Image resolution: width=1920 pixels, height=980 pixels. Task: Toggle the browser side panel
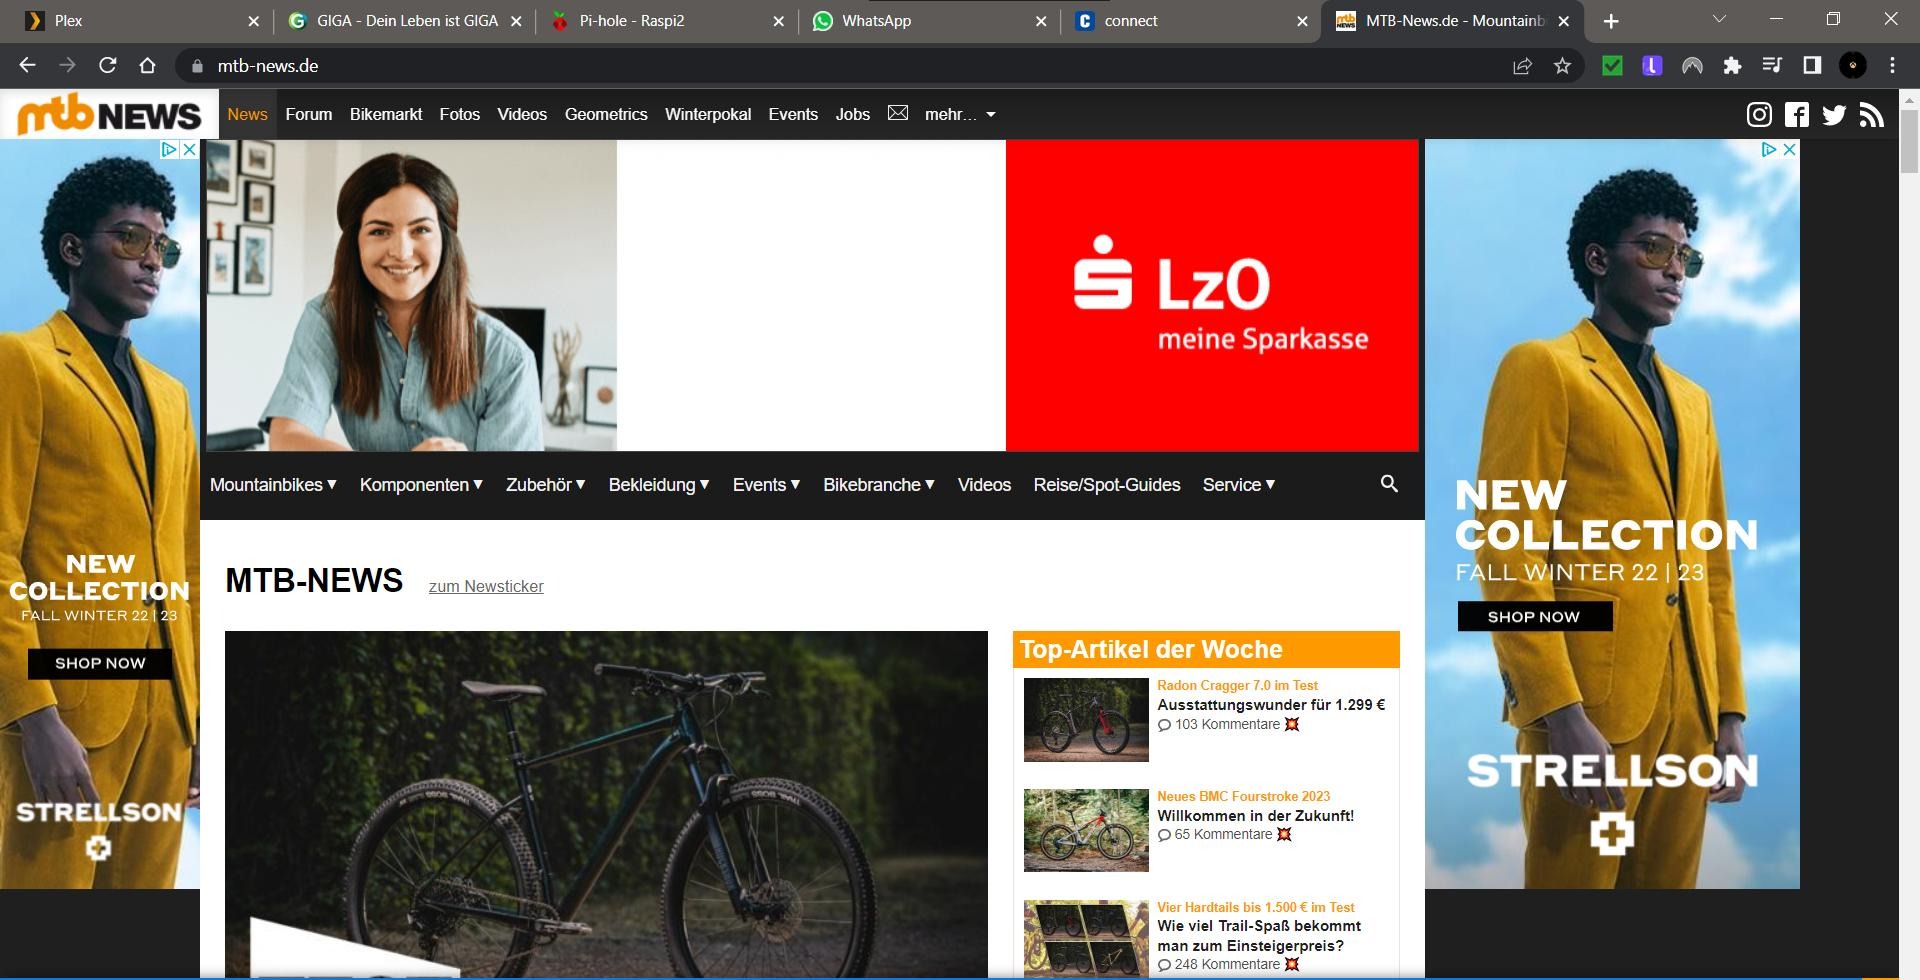click(1812, 66)
